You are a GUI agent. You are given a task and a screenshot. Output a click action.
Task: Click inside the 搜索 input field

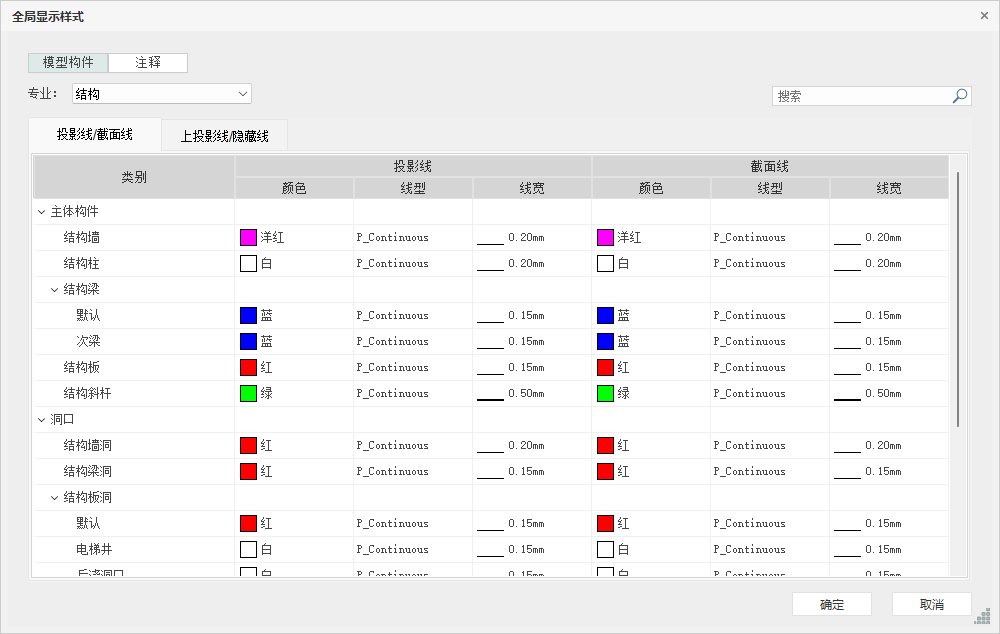click(860, 96)
